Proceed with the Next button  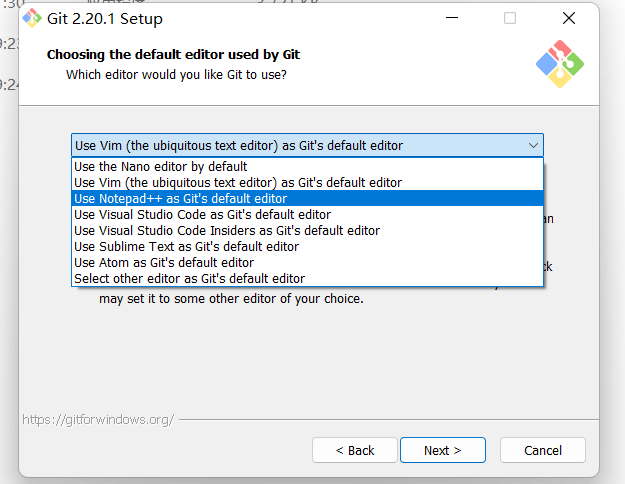tap(442, 451)
